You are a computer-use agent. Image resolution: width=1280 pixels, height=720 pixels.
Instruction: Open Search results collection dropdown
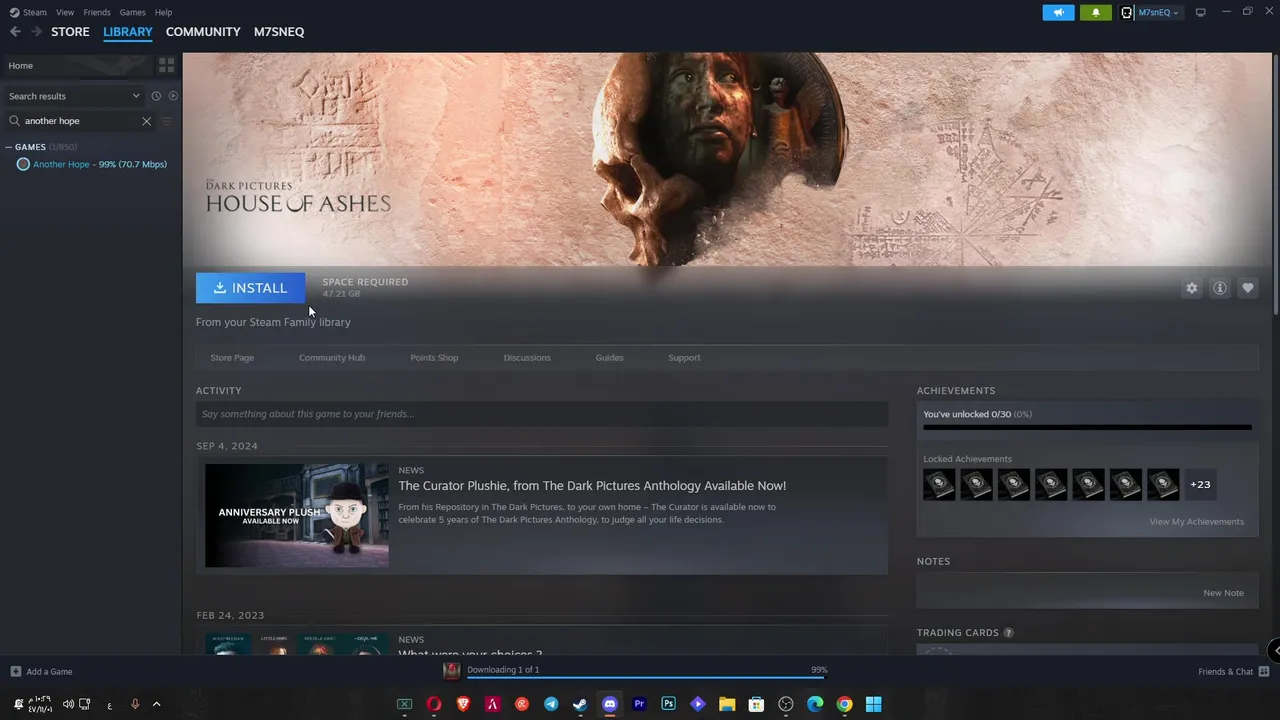75,96
